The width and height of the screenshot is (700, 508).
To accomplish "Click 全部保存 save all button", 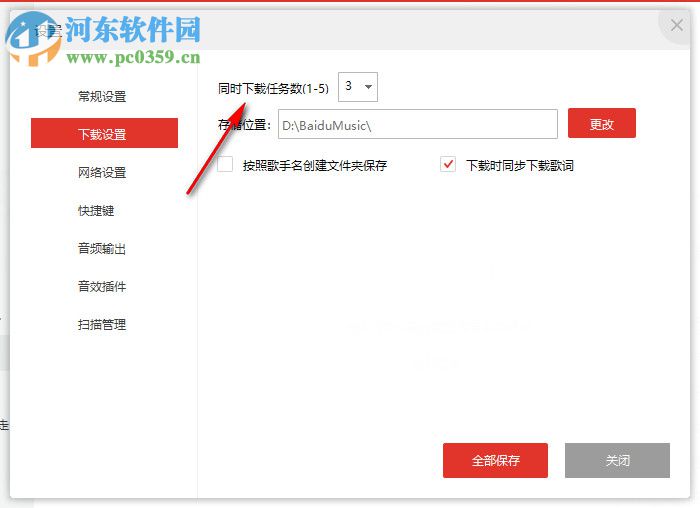I will 496,460.
